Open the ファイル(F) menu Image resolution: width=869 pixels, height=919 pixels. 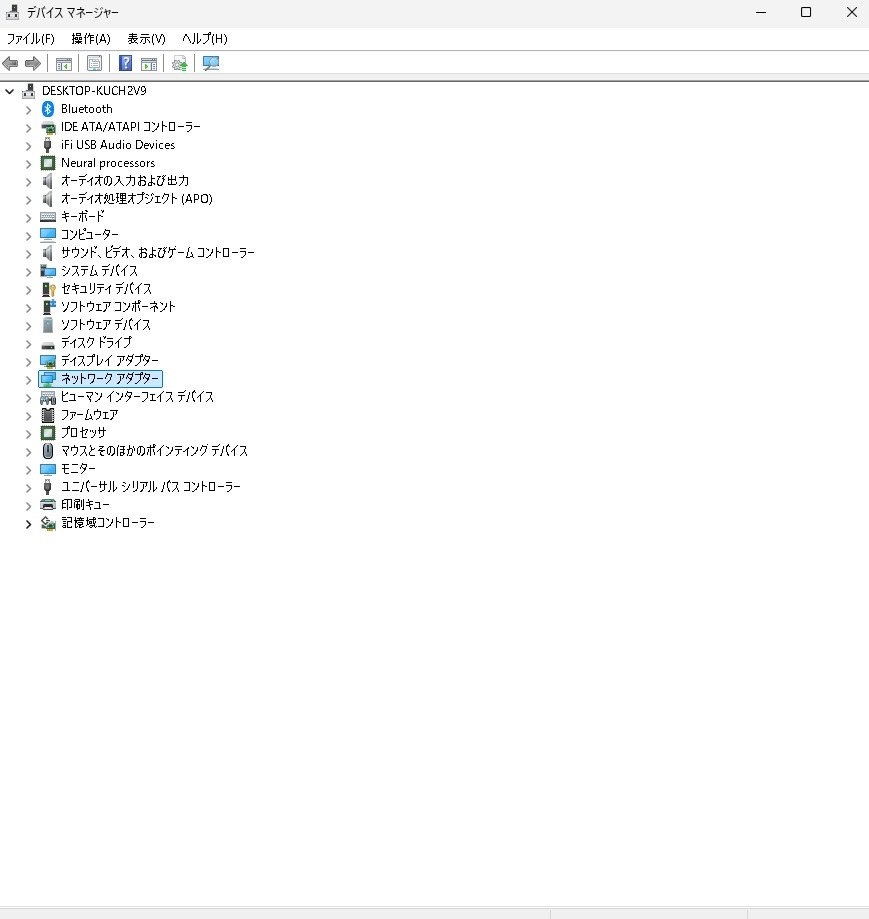(30, 39)
